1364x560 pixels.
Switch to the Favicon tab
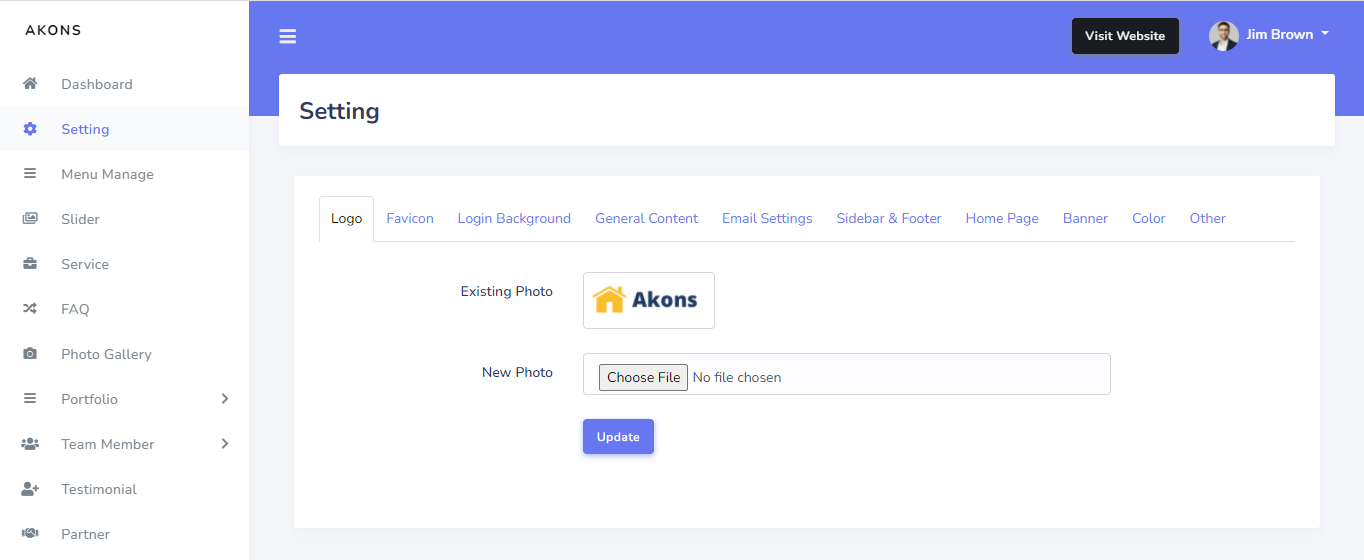pyautogui.click(x=410, y=218)
